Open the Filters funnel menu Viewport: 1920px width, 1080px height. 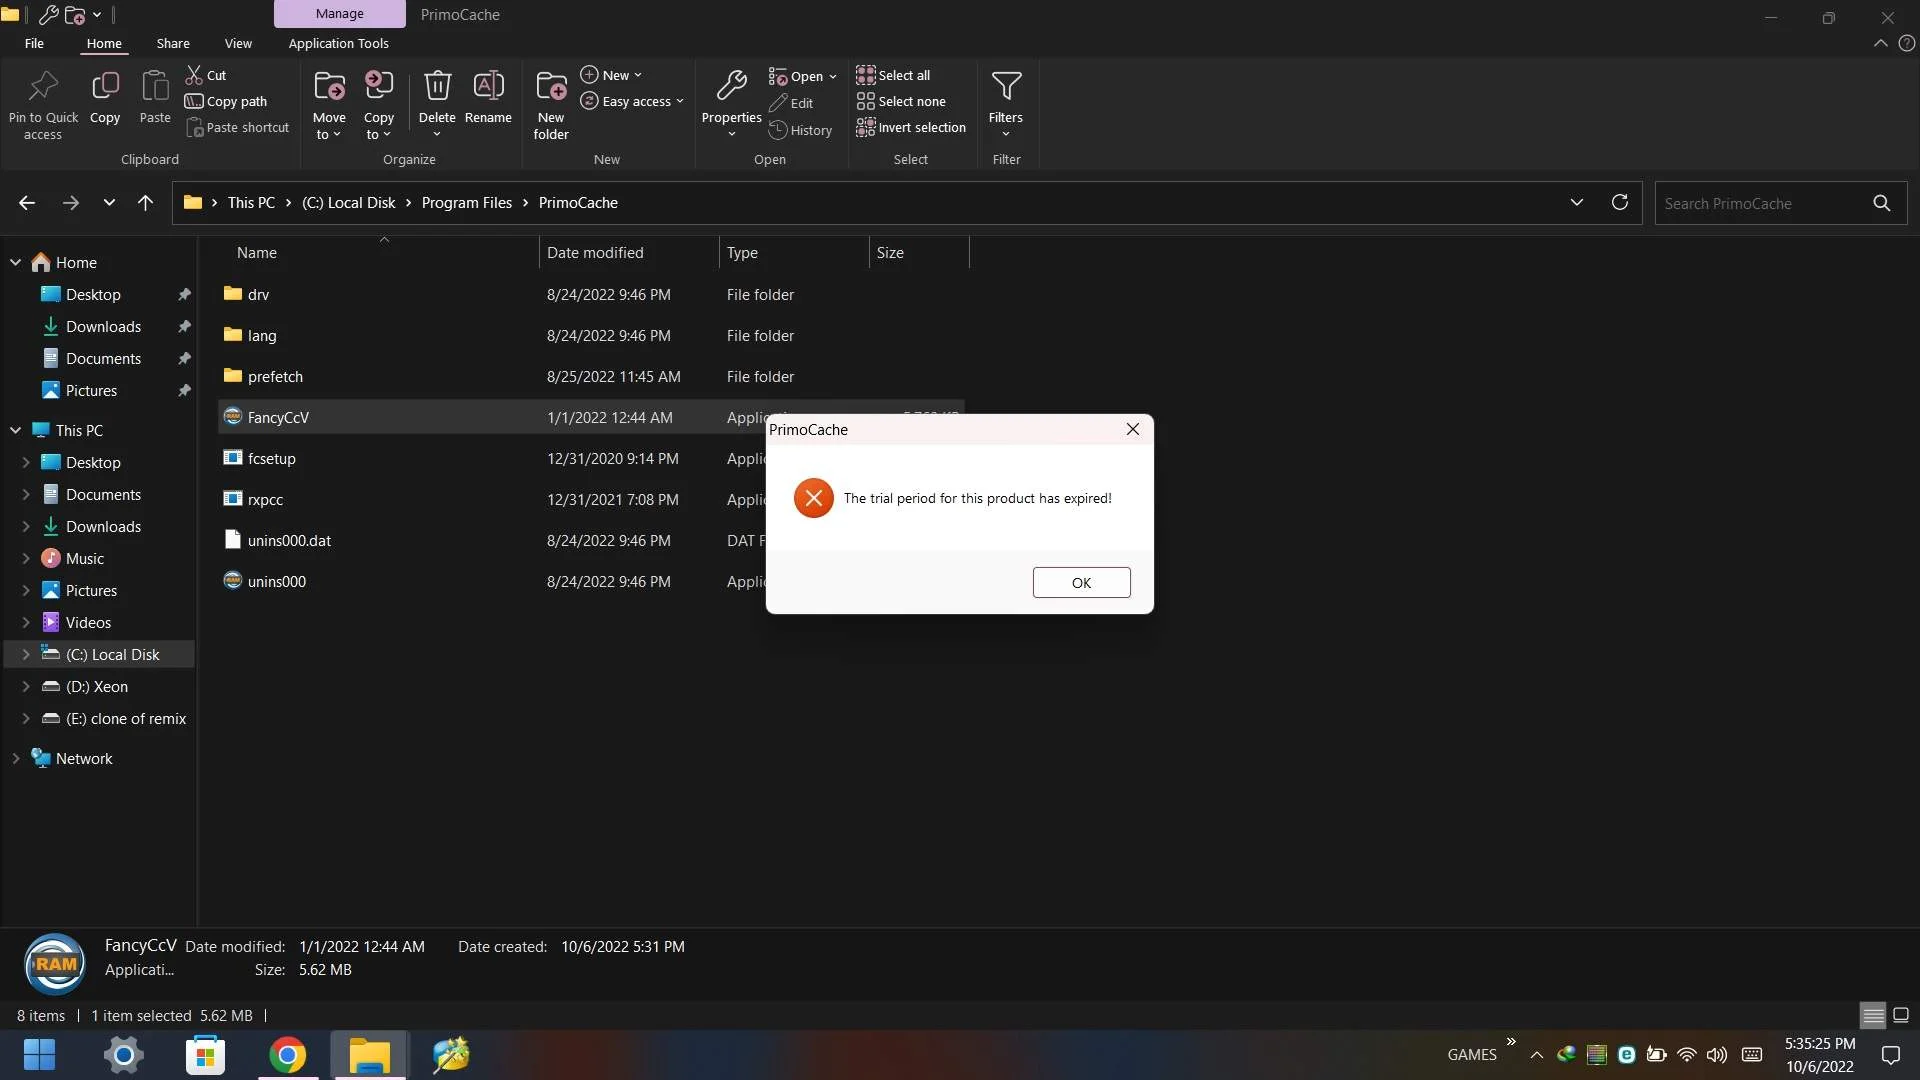(x=1006, y=105)
